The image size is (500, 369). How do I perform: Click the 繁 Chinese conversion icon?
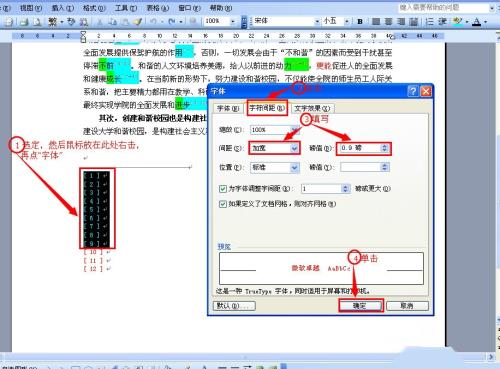click(52, 22)
